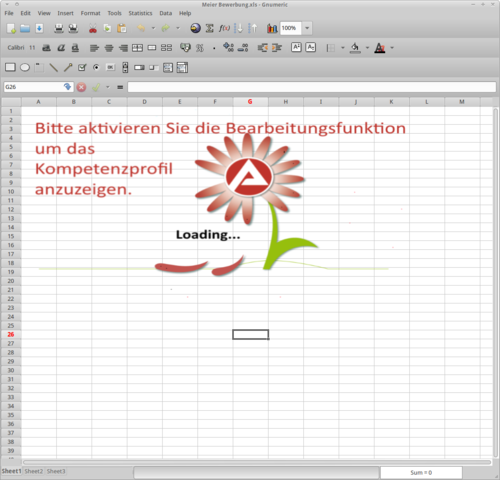
Task: Insert a checkbox object from the toolbar
Action: (82, 68)
